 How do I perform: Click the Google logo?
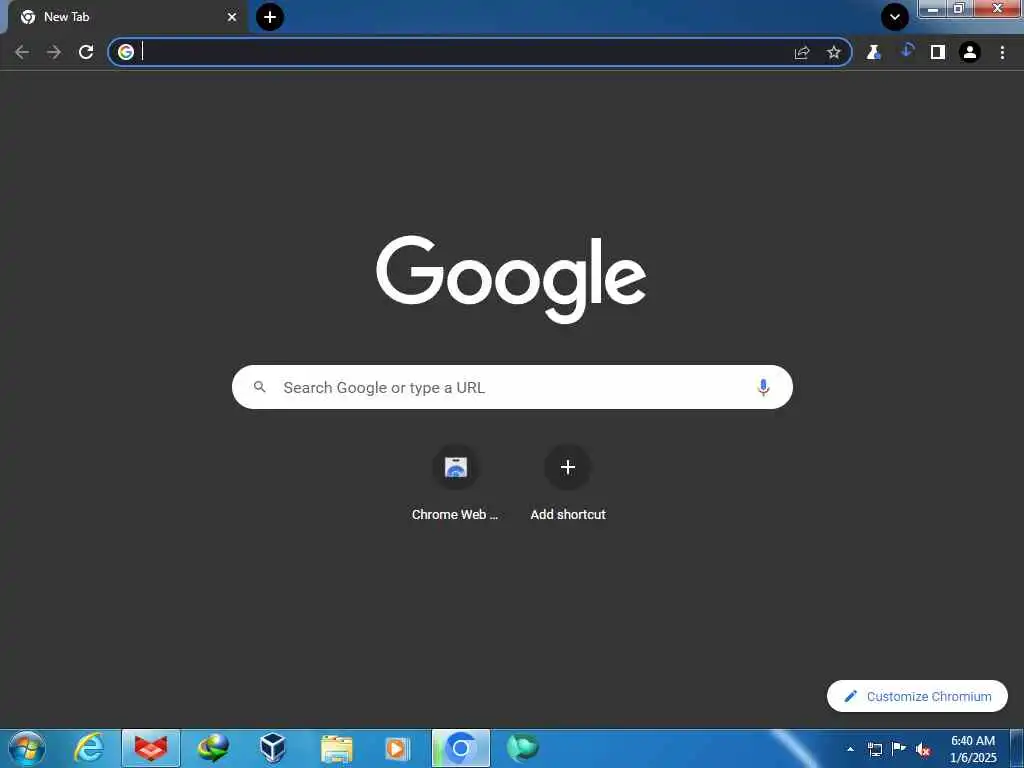coord(511,279)
